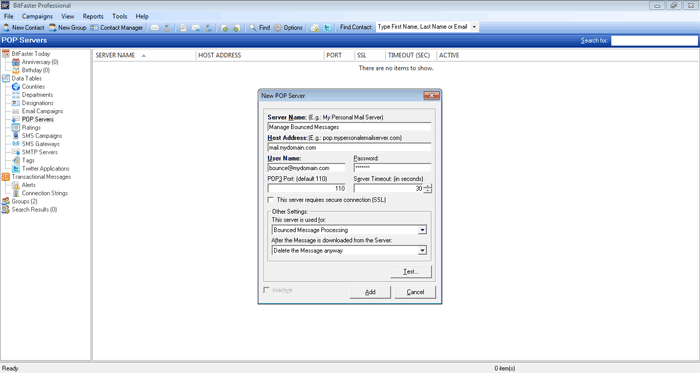Toggle the Inactive checkbox

click(x=267, y=290)
